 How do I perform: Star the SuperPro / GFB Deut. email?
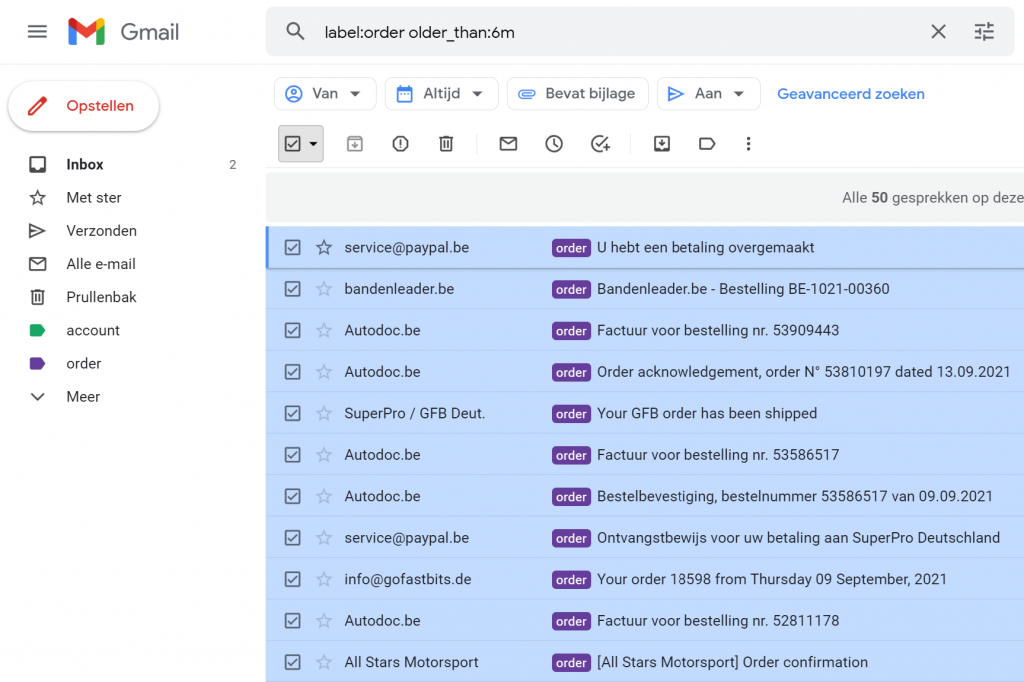tap(324, 414)
